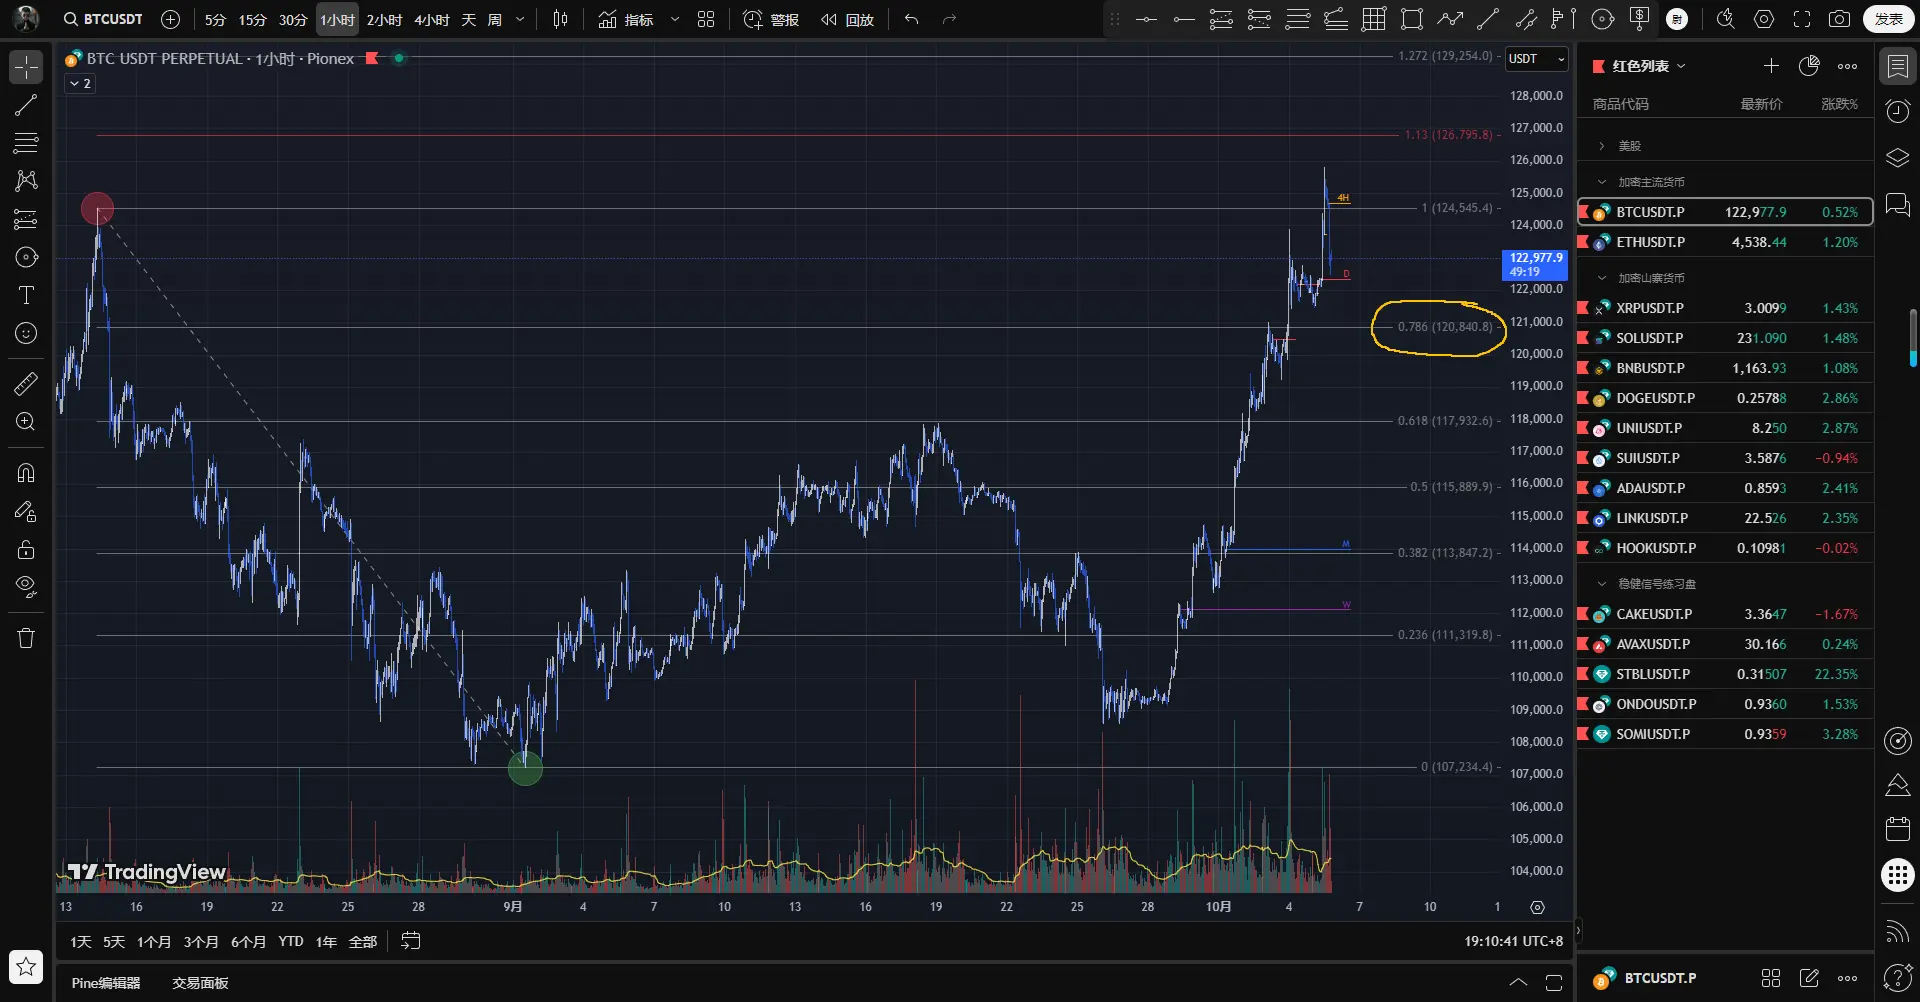Open the USDT currency dropdown
The height and width of the screenshot is (1002, 1920).
point(1537,59)
